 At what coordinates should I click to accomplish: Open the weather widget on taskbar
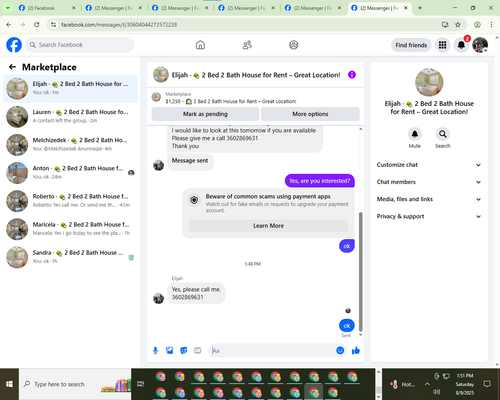tap(402, 384)
